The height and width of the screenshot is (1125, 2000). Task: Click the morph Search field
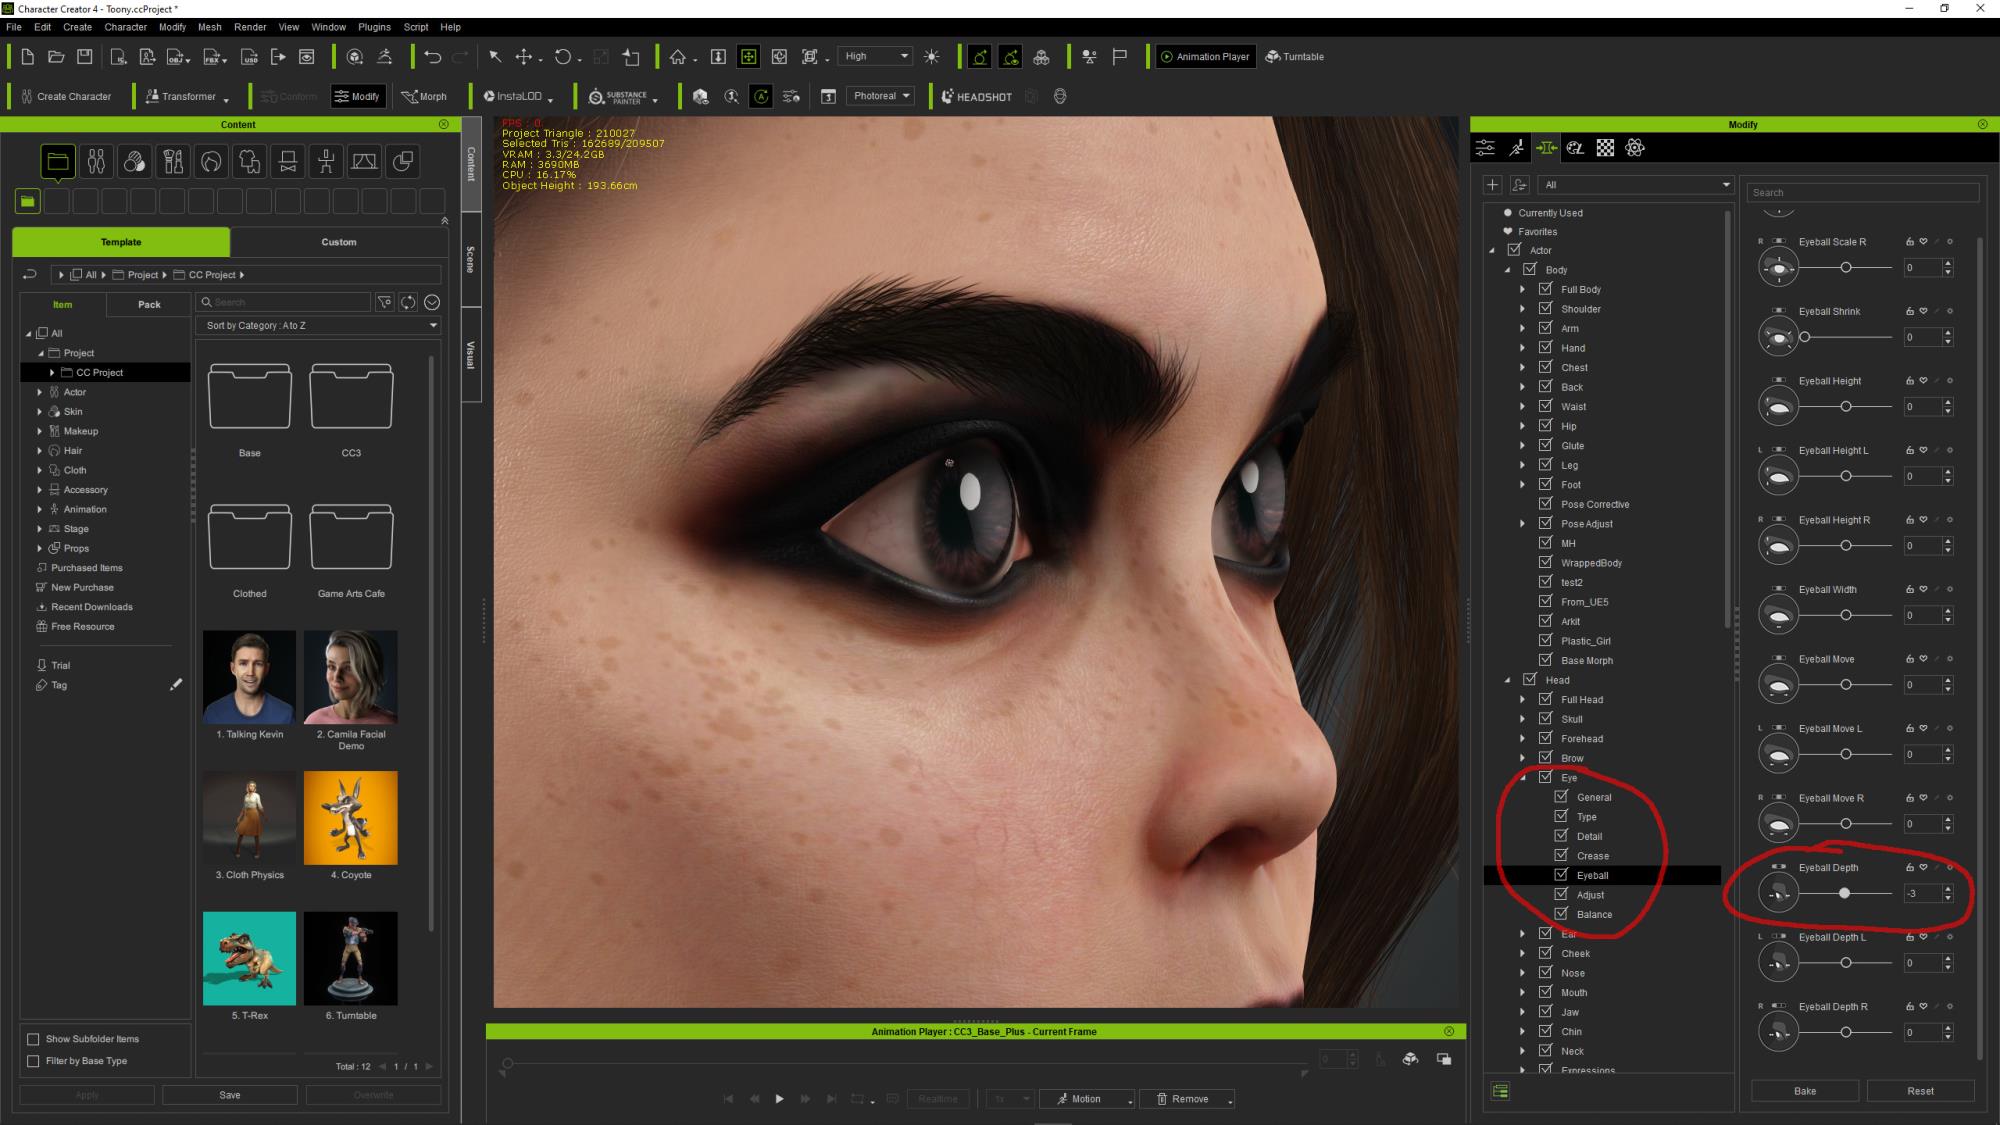(x=1862, y=192)
